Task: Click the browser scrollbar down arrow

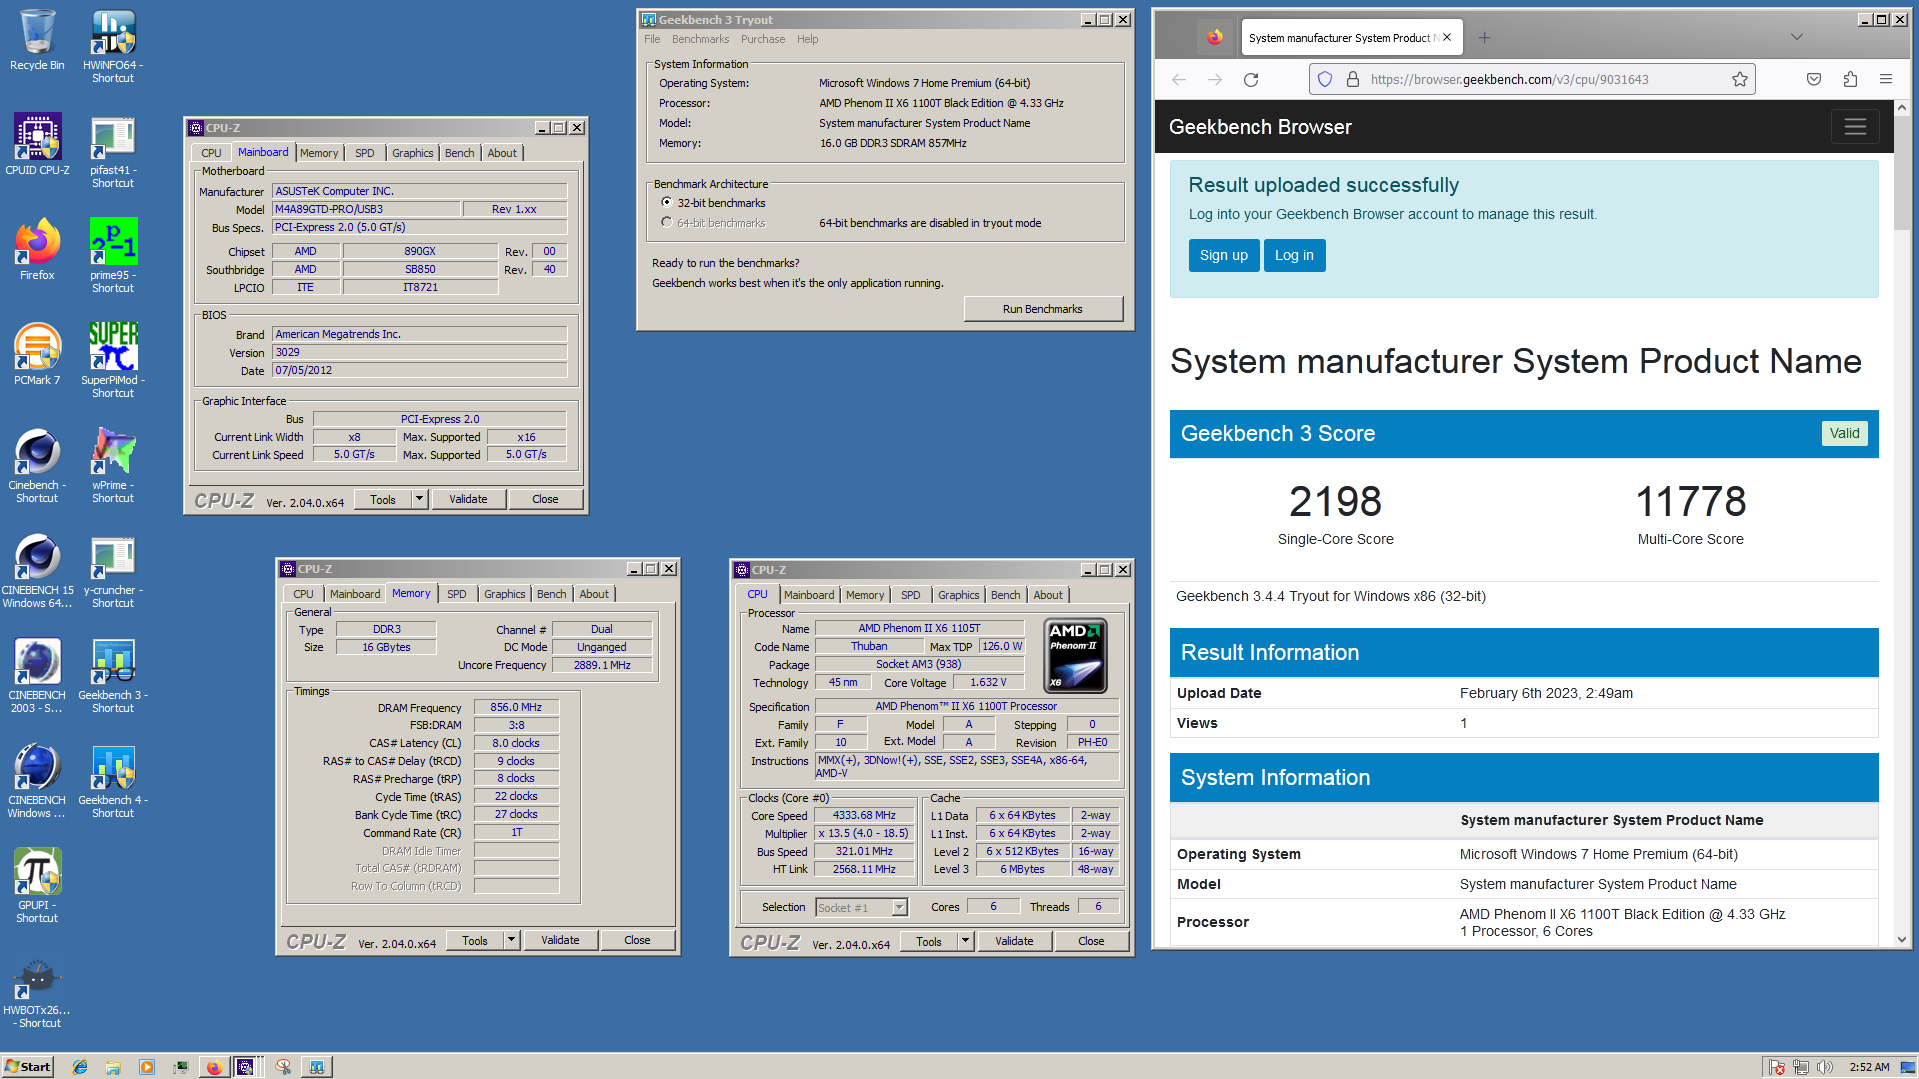Action: pyautogui.click(x=1902, y=939)
